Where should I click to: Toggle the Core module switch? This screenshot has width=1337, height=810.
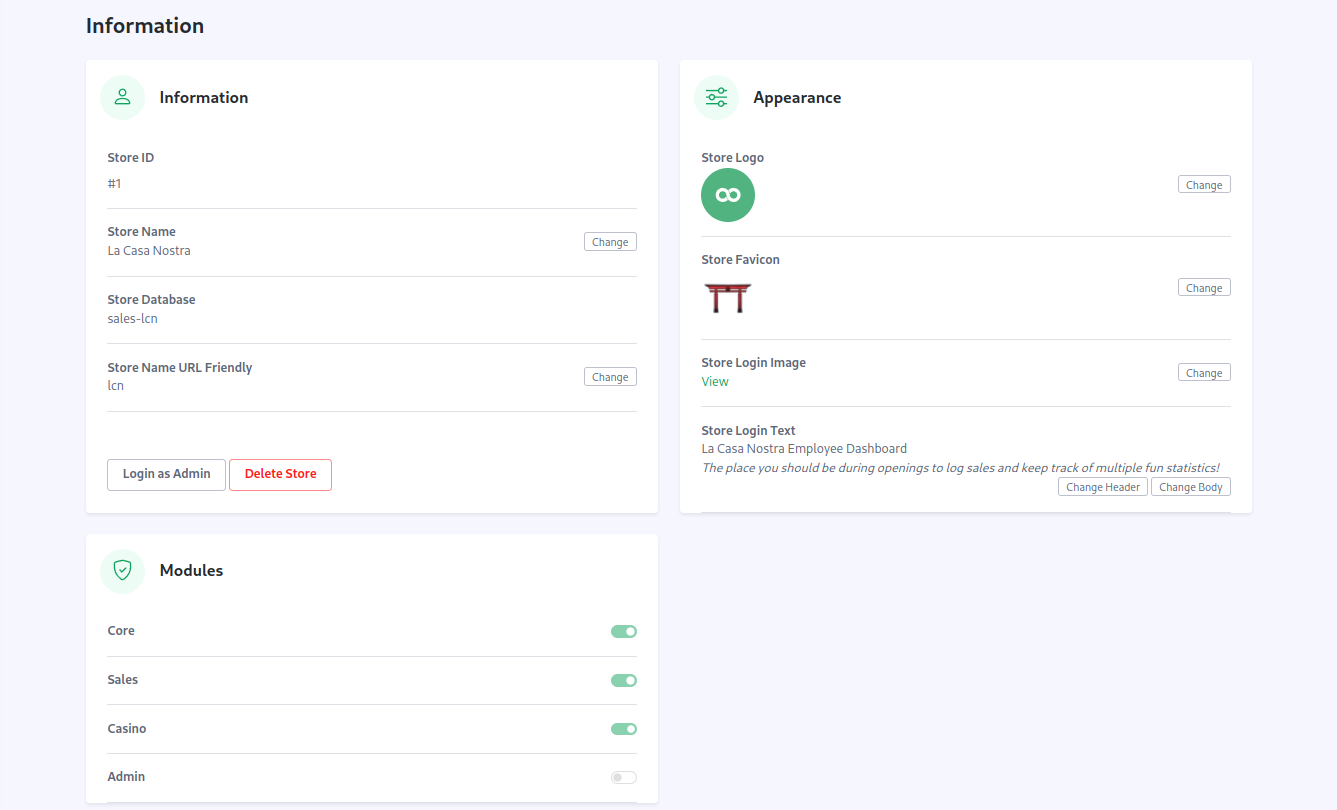tap(623, 631)
